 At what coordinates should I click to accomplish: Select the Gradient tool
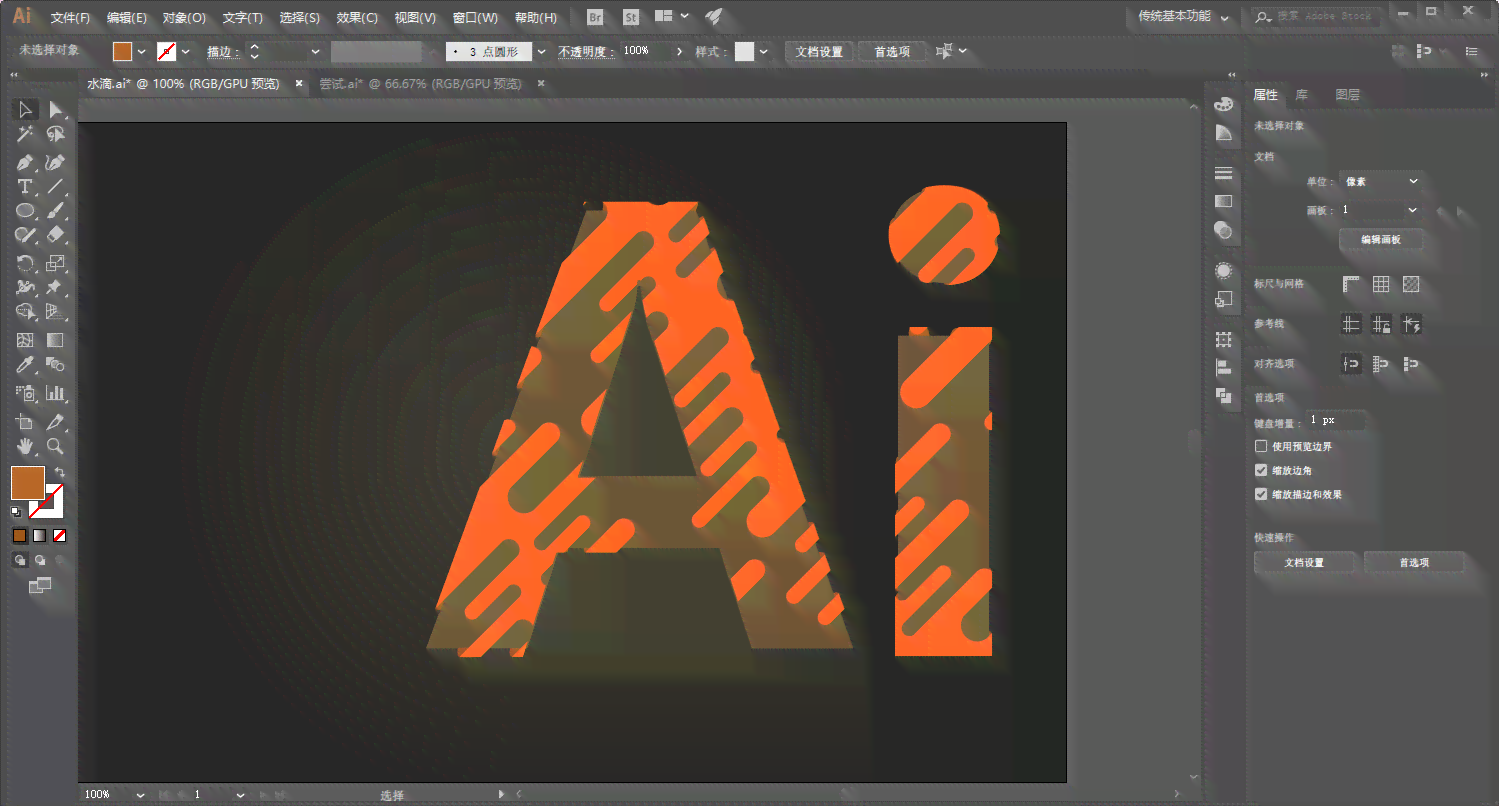(56, 341)
